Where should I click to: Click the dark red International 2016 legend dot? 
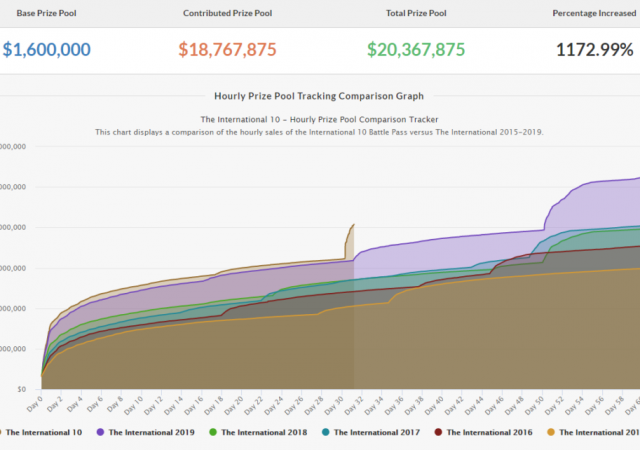(438, 432)
